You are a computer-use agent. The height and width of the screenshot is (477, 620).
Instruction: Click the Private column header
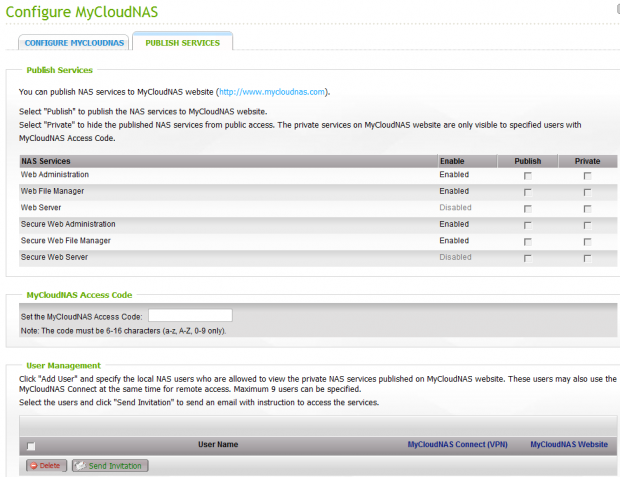click(x=587, y=161)
